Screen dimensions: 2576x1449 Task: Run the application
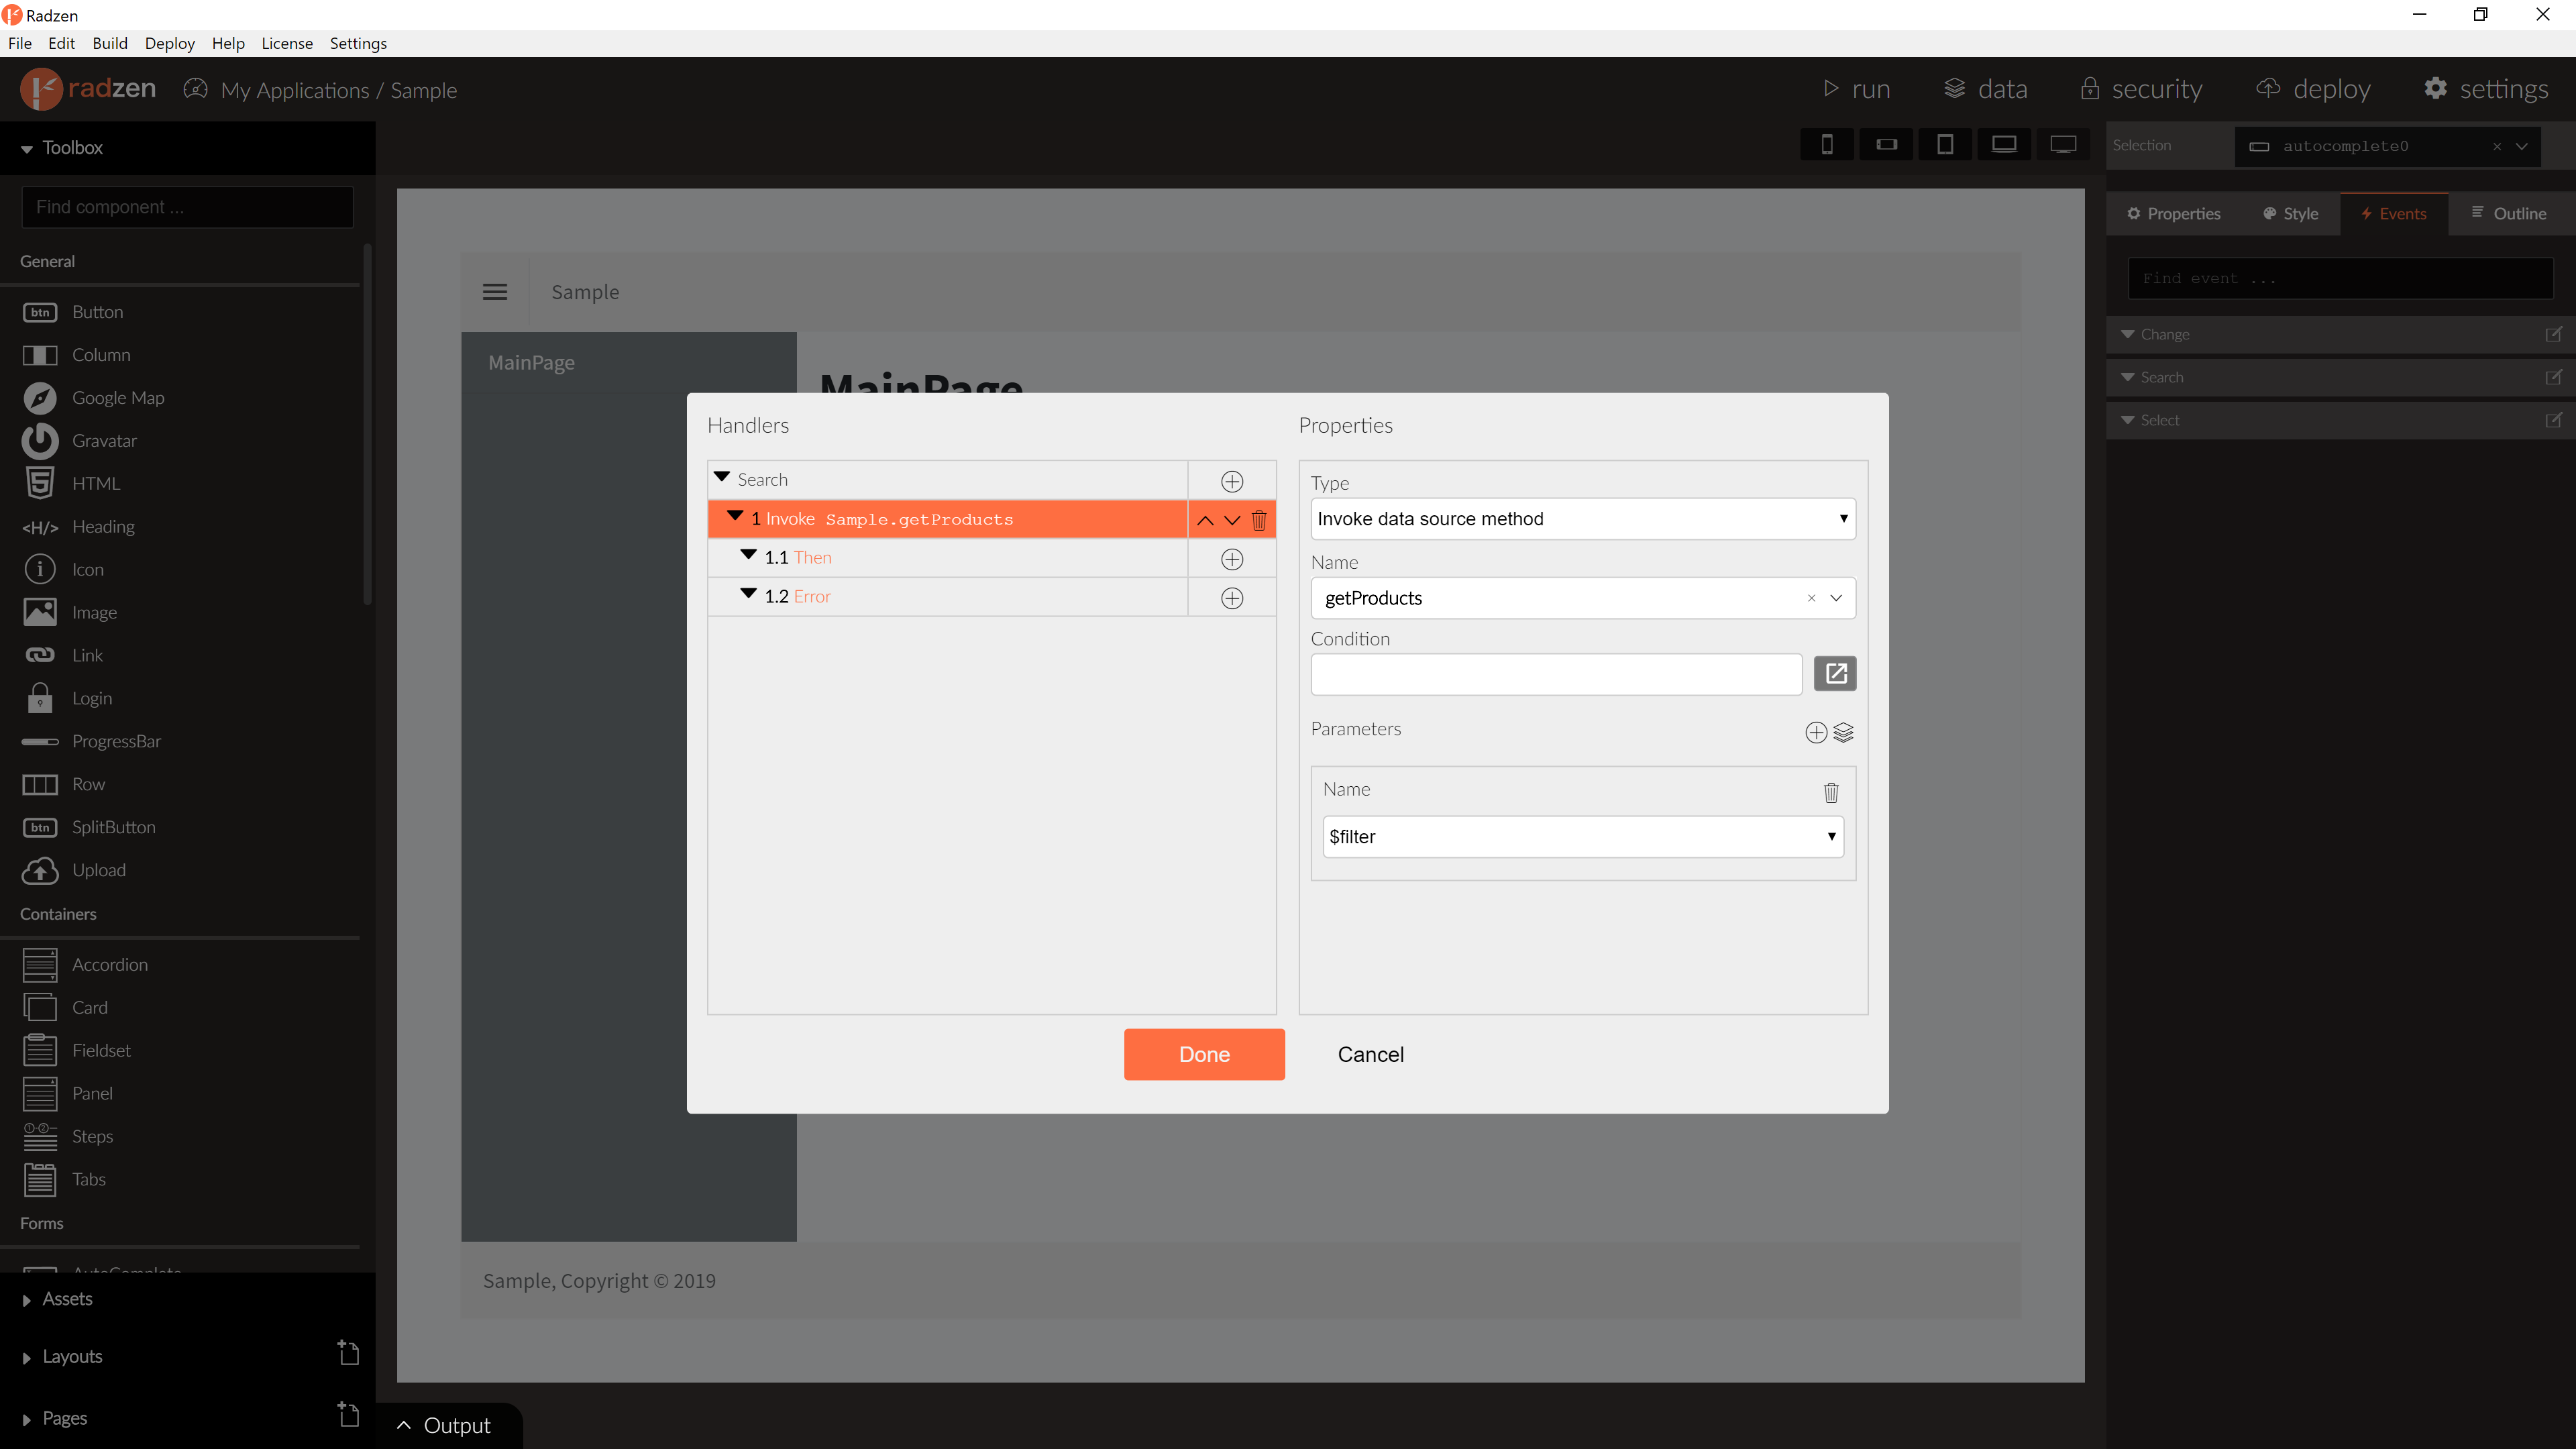[x=1856, y=89]
